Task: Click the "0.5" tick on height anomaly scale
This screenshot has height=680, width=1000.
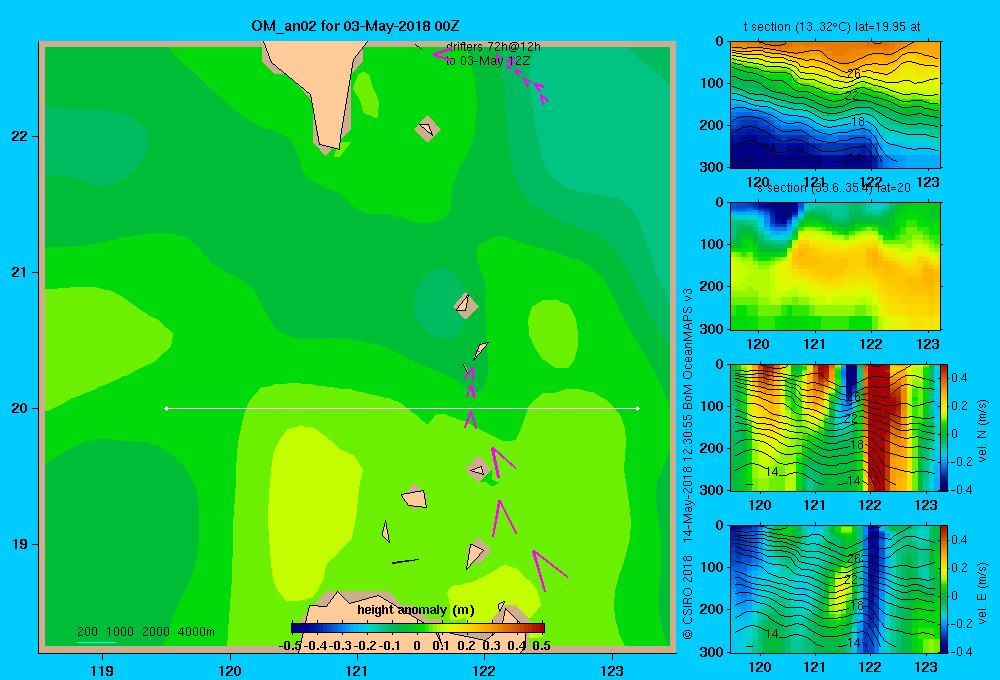Action: [x=541, y=646]
